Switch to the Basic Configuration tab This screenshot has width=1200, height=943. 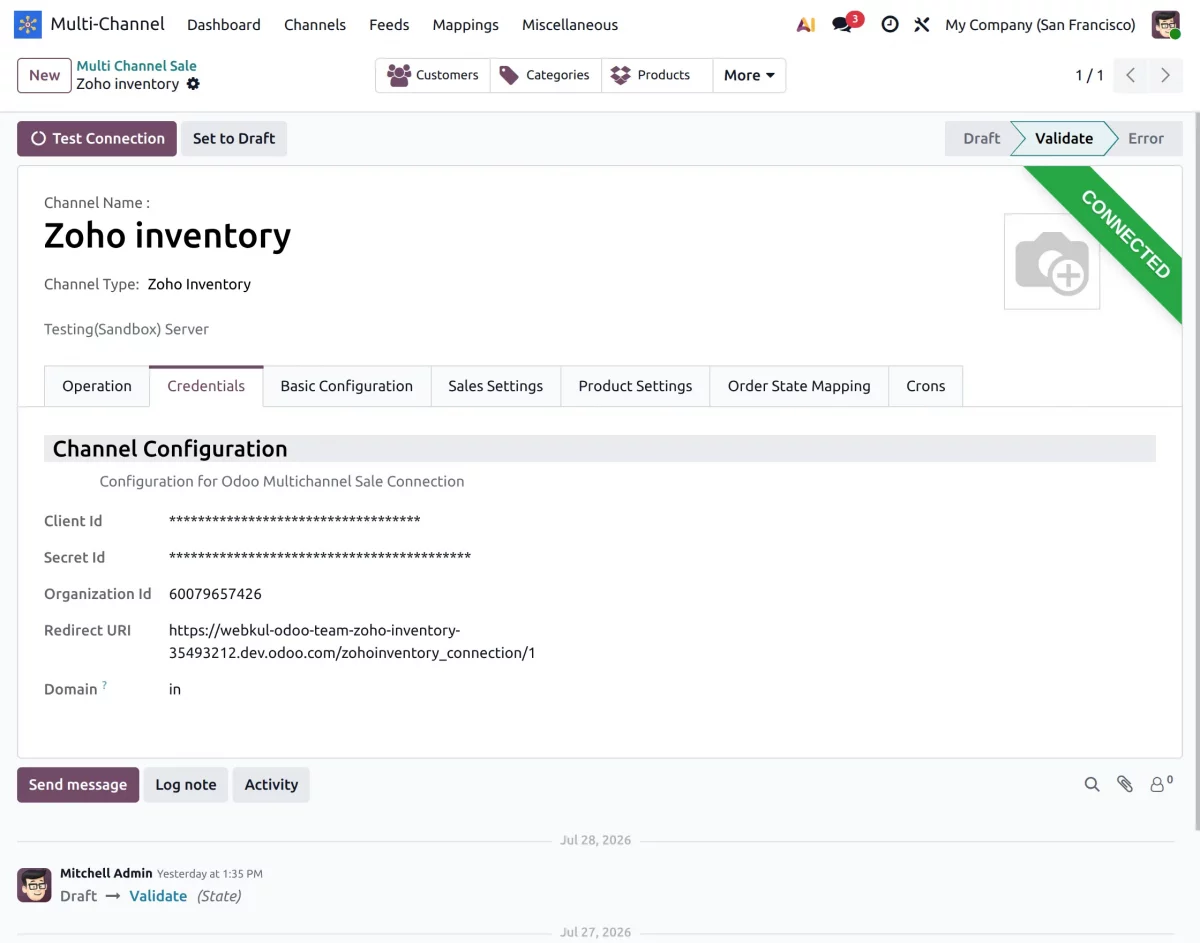tap(347, 386)
